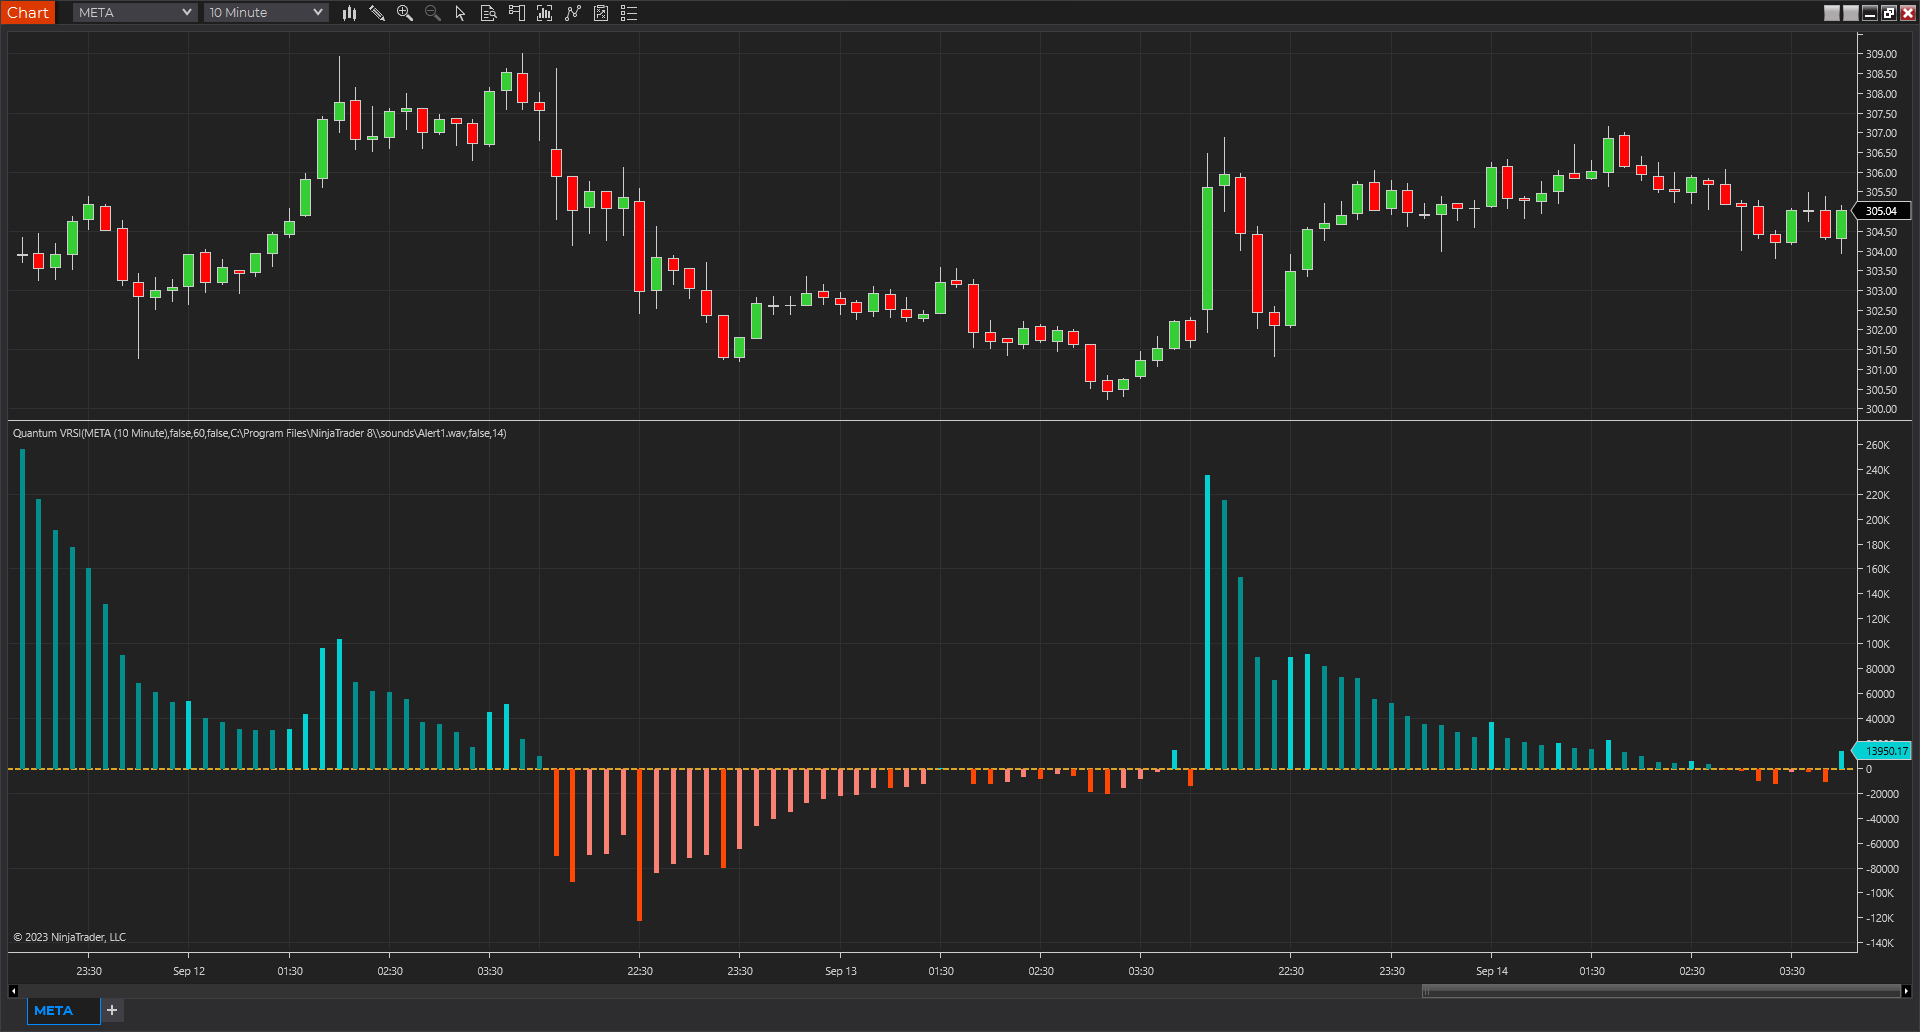Minimize the chart window
The width and height of the screenshot is (1920, 1032).
point(1870,13)
